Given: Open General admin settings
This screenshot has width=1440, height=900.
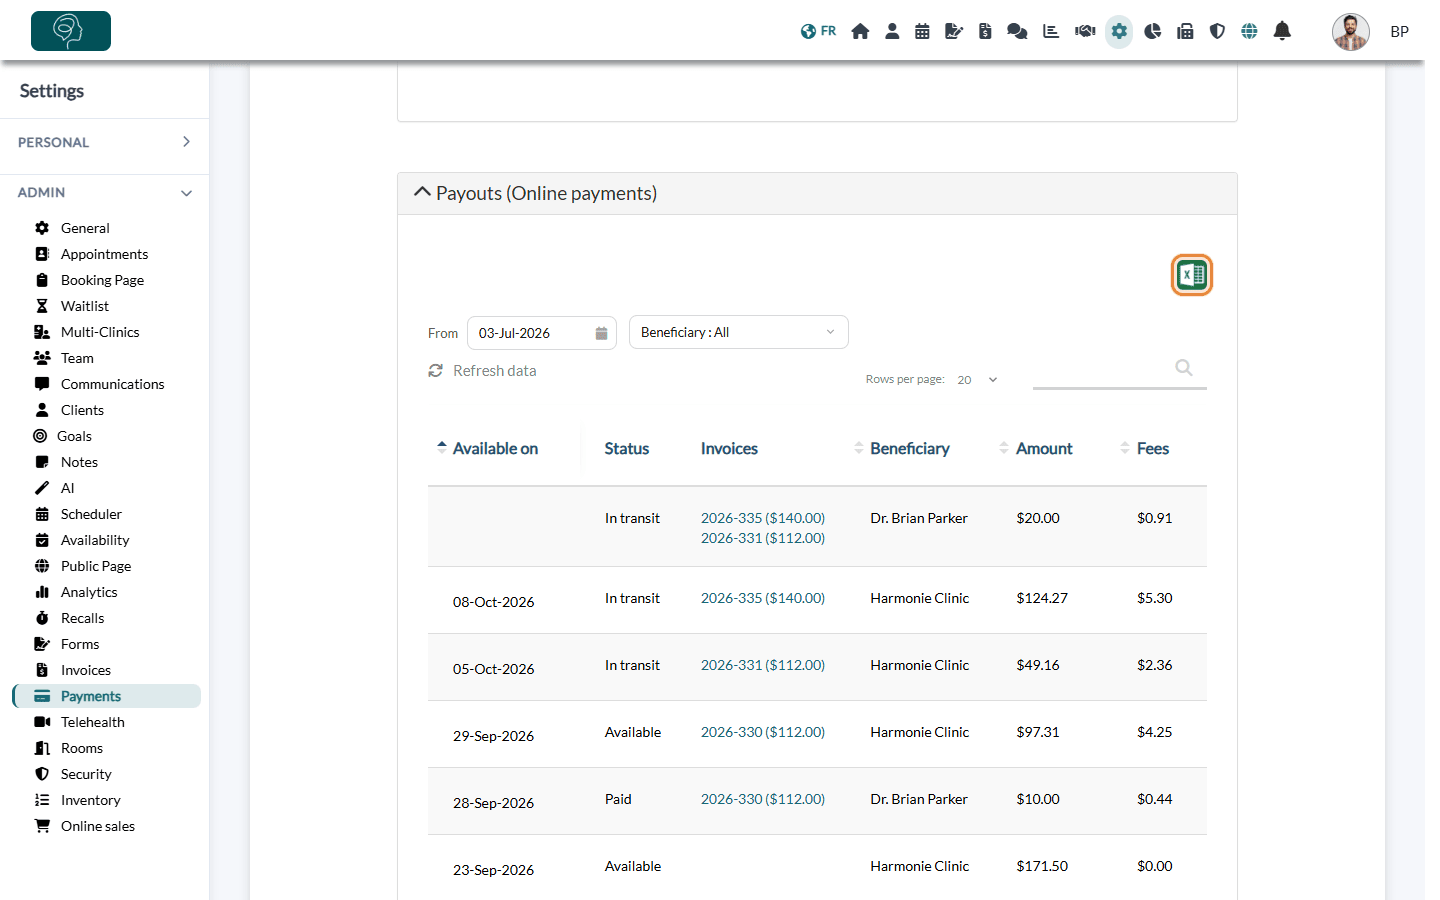Looking at the screenshot, I should coord(85,228).
